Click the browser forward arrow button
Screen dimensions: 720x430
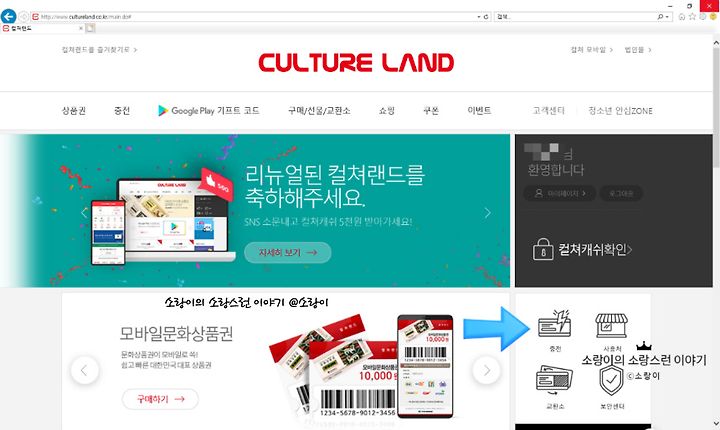pyautogui.click(x=24, y=17)
